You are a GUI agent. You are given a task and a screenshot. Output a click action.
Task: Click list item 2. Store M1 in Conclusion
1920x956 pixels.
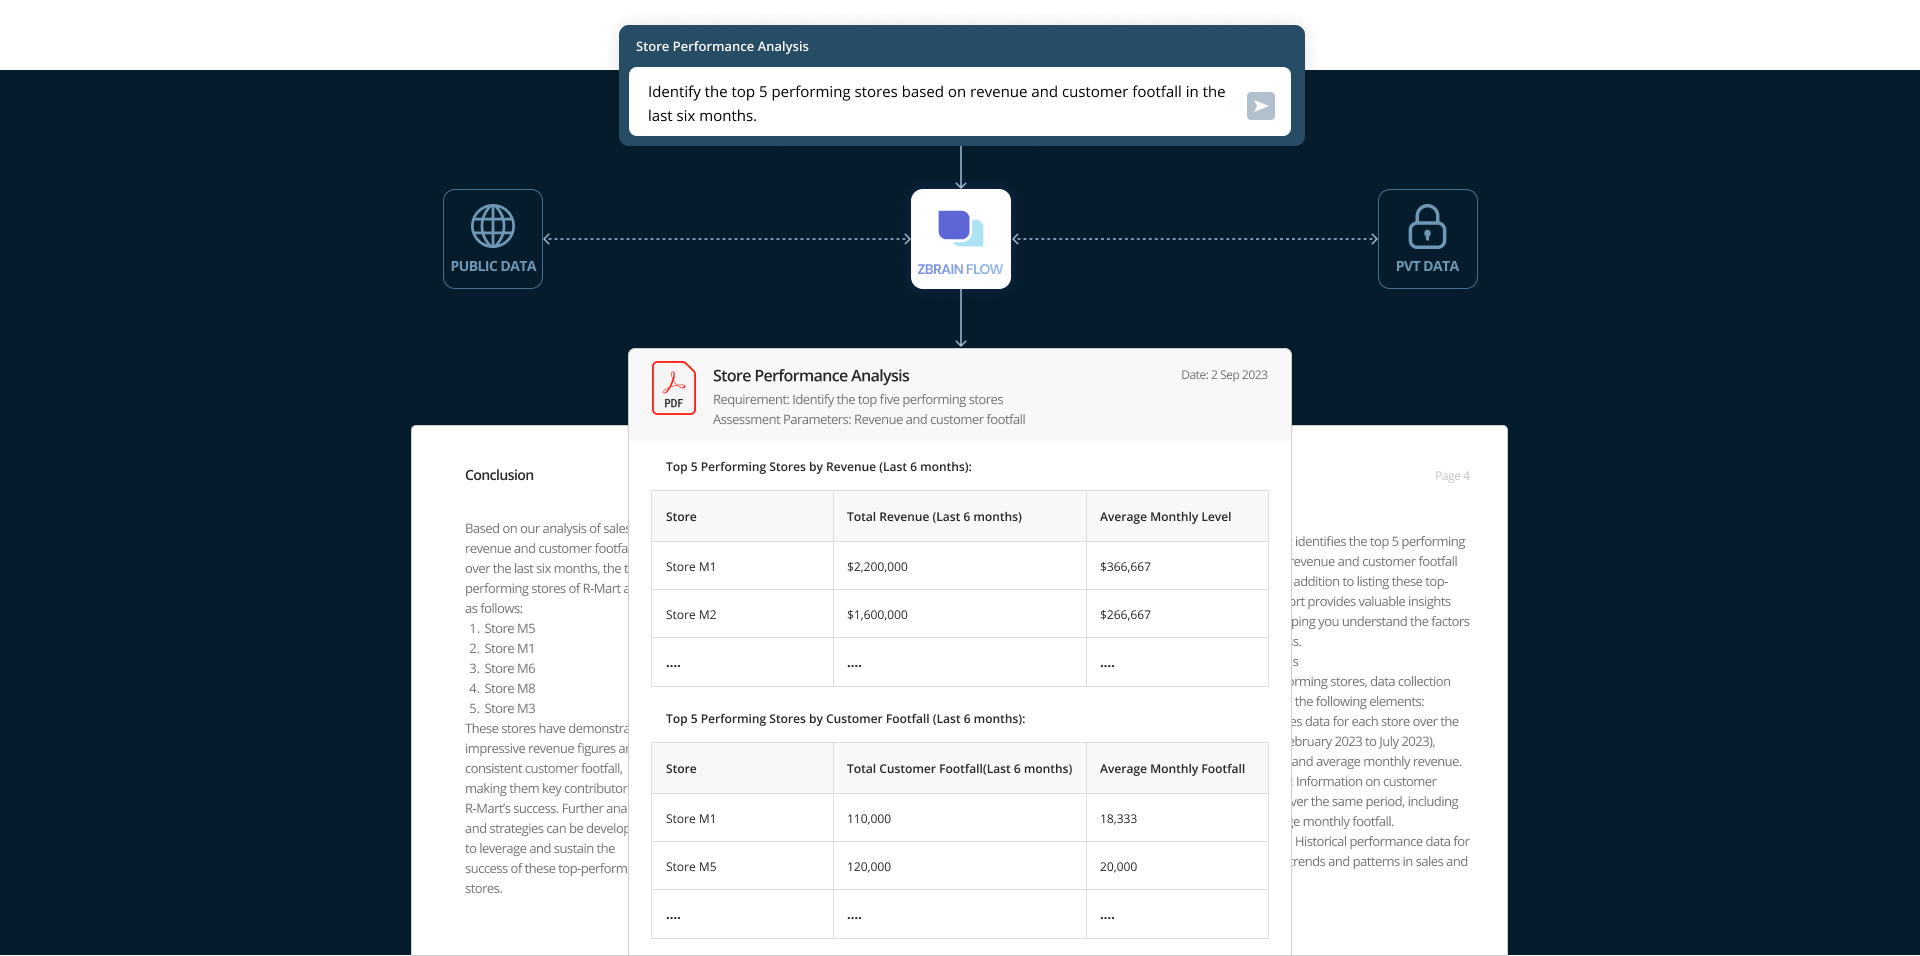click(x=502, y=649)
